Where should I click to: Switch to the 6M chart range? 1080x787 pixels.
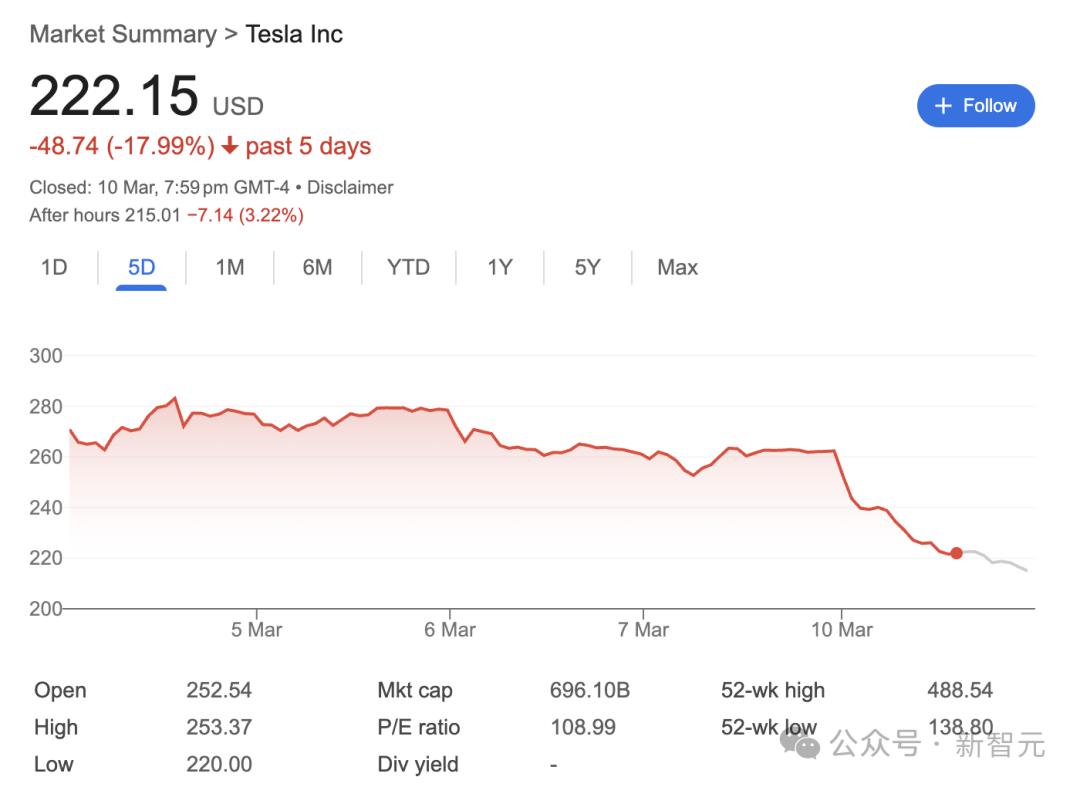click(x=317, y=267)
